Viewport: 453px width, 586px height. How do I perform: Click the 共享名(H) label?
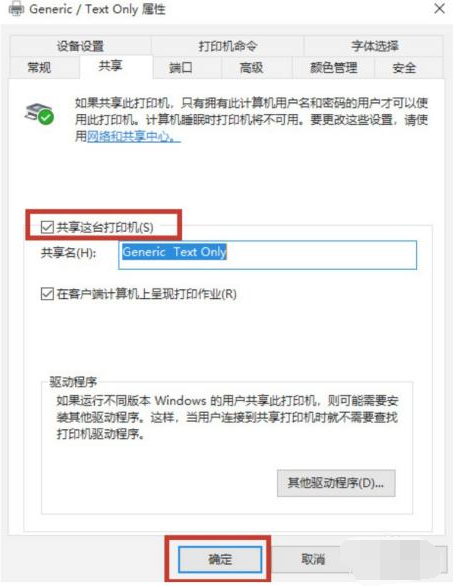click(68, 253)
